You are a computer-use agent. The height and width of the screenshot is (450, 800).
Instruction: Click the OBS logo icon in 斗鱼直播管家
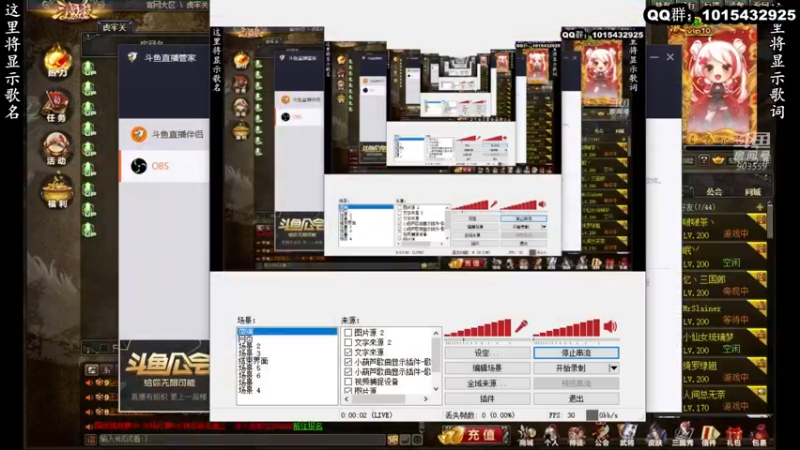[x=138, y=166]
